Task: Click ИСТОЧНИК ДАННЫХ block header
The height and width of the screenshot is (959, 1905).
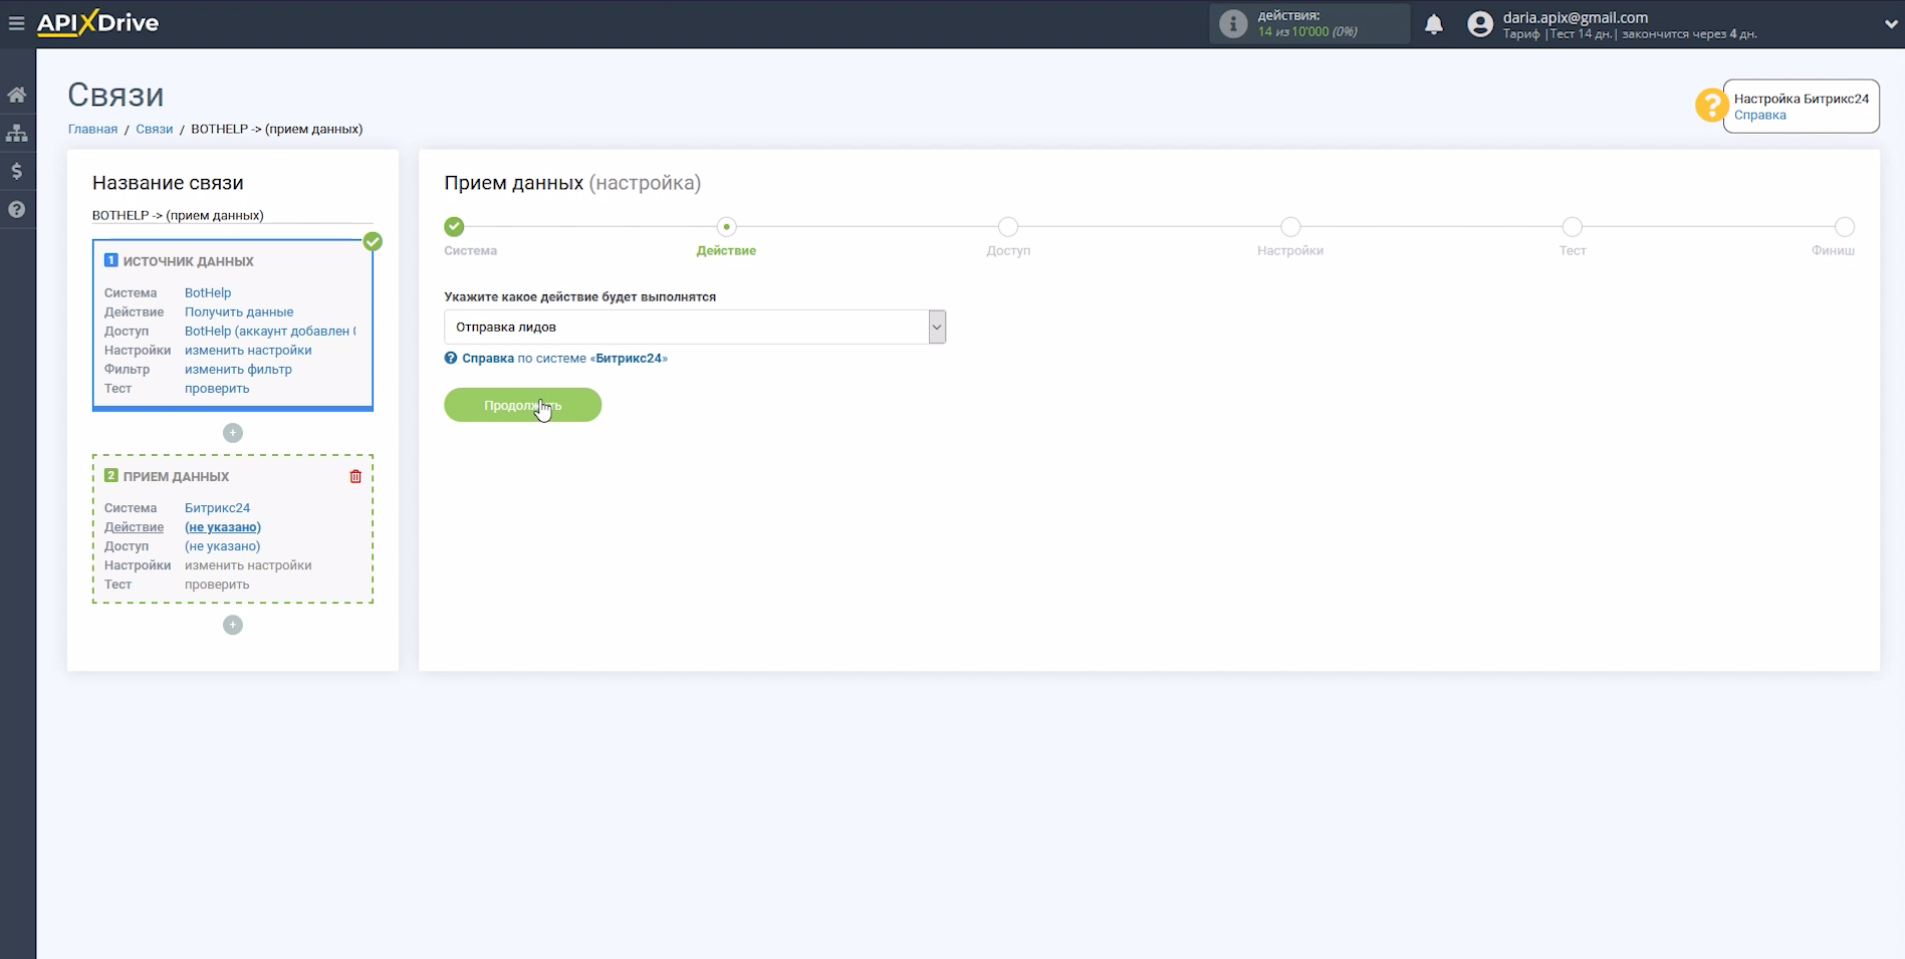Action: (x=188, y=261)
